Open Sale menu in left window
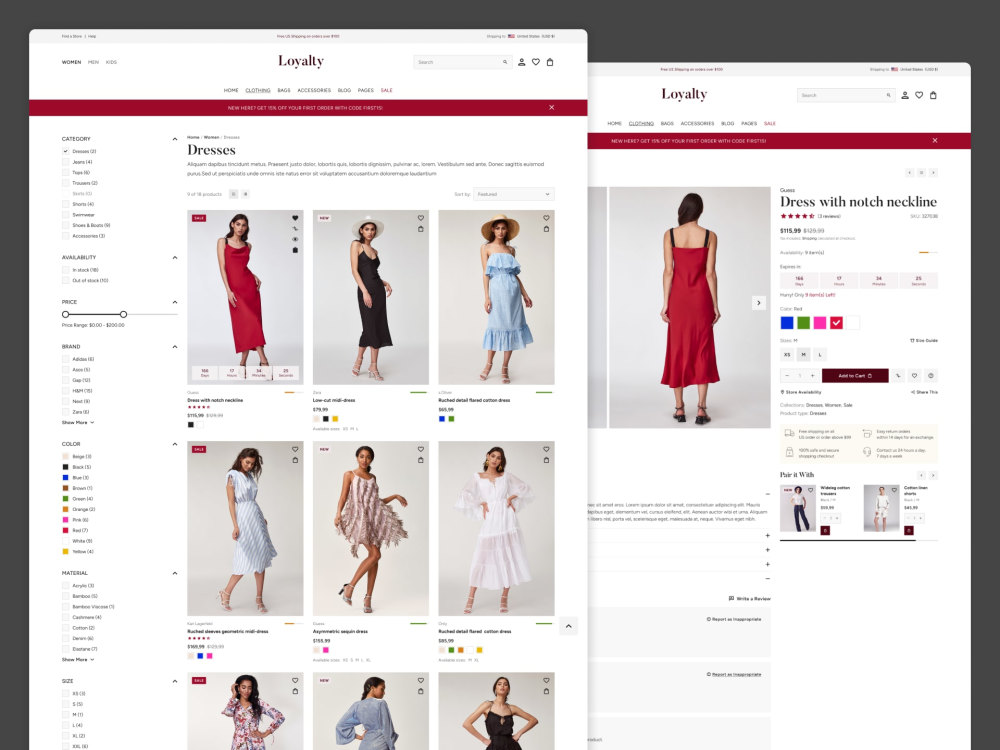The height and width of the screenshot is (750, 1000). tap(386, 91)
